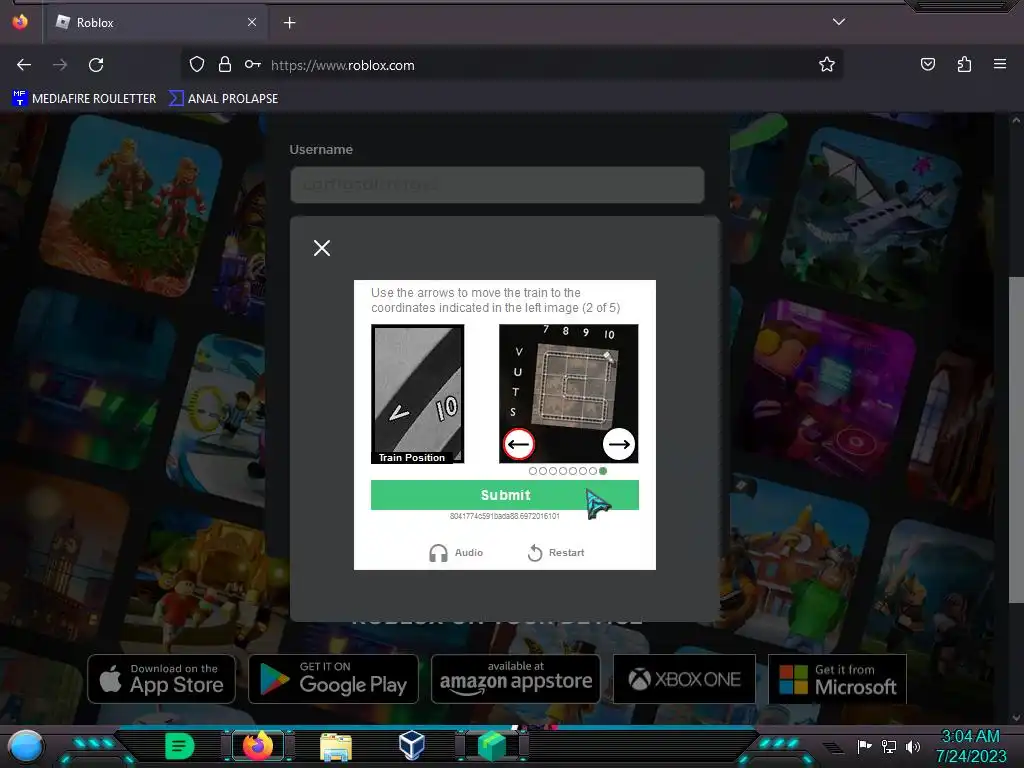Open the Pocket save icon
Image resolution: width=1024 pixels, height=768 pixels.
(x=927, y=64)
